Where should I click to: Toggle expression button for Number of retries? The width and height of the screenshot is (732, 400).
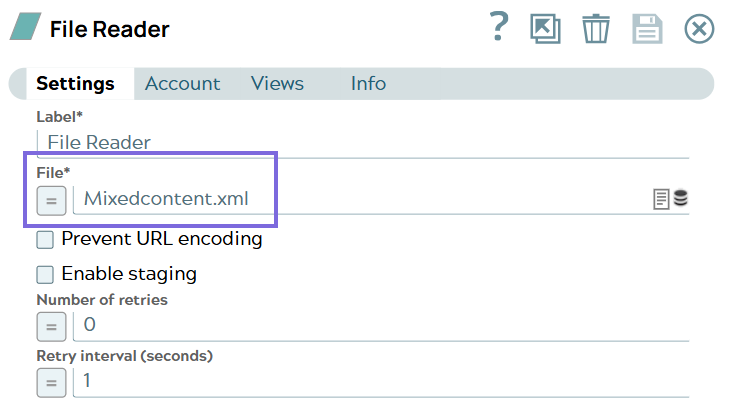coord(52,326)
